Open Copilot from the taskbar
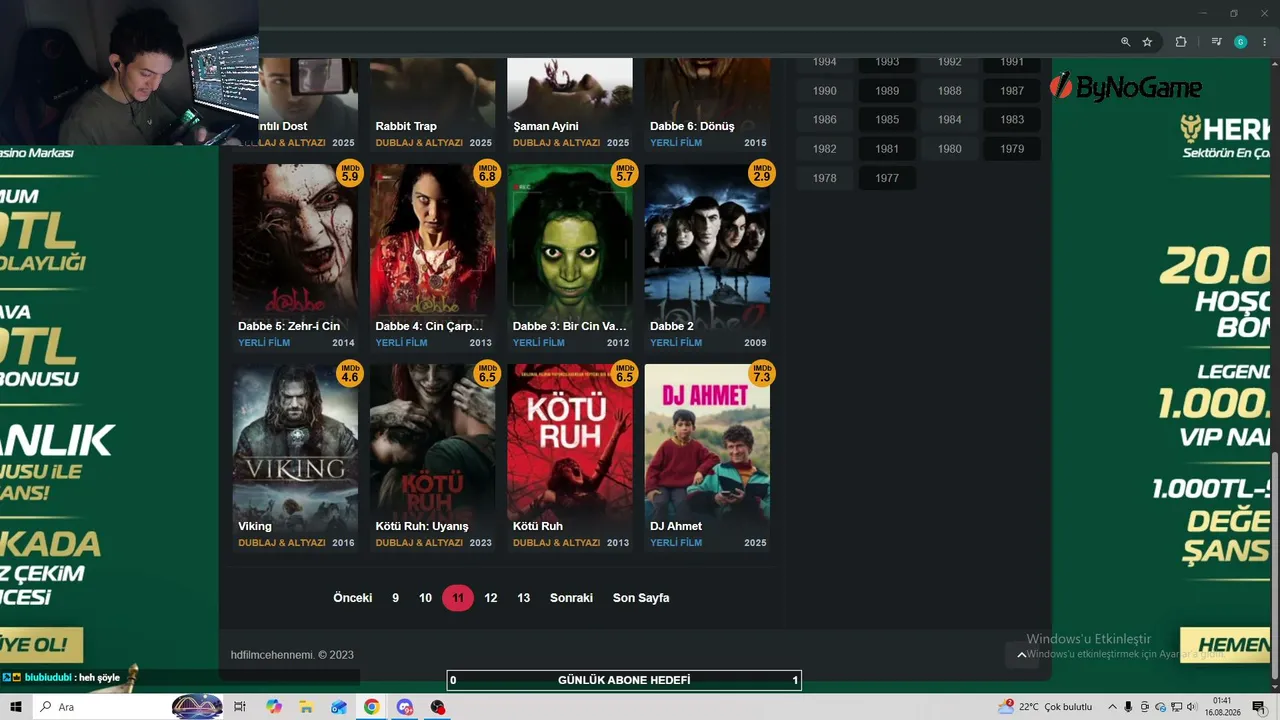 pos(274,707)
